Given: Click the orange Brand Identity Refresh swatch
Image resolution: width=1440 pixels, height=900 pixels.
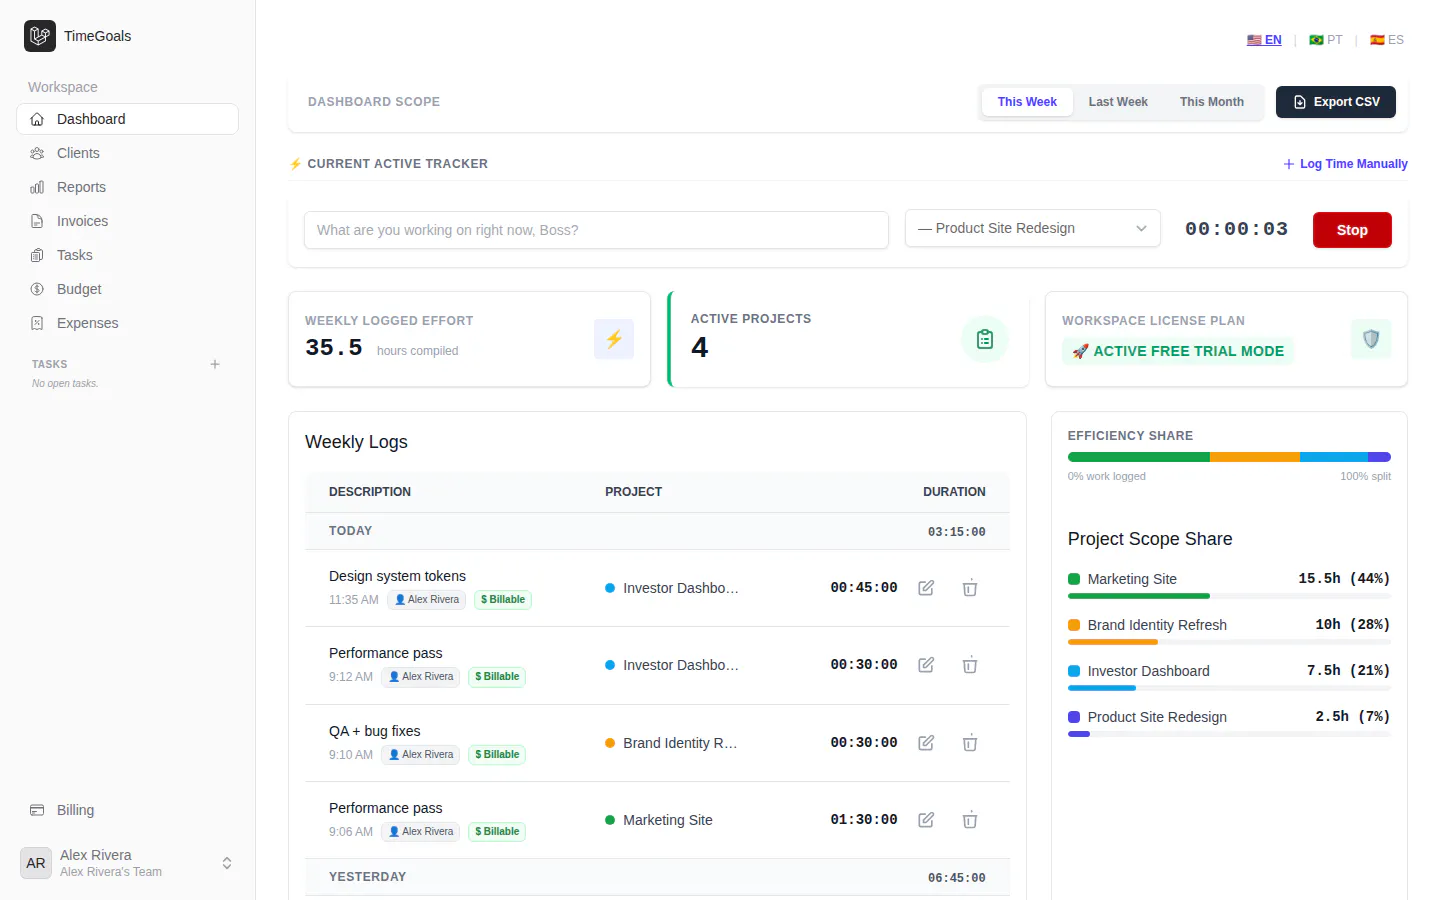Looking at the screenshot, I should click(x=1074, y=625).
